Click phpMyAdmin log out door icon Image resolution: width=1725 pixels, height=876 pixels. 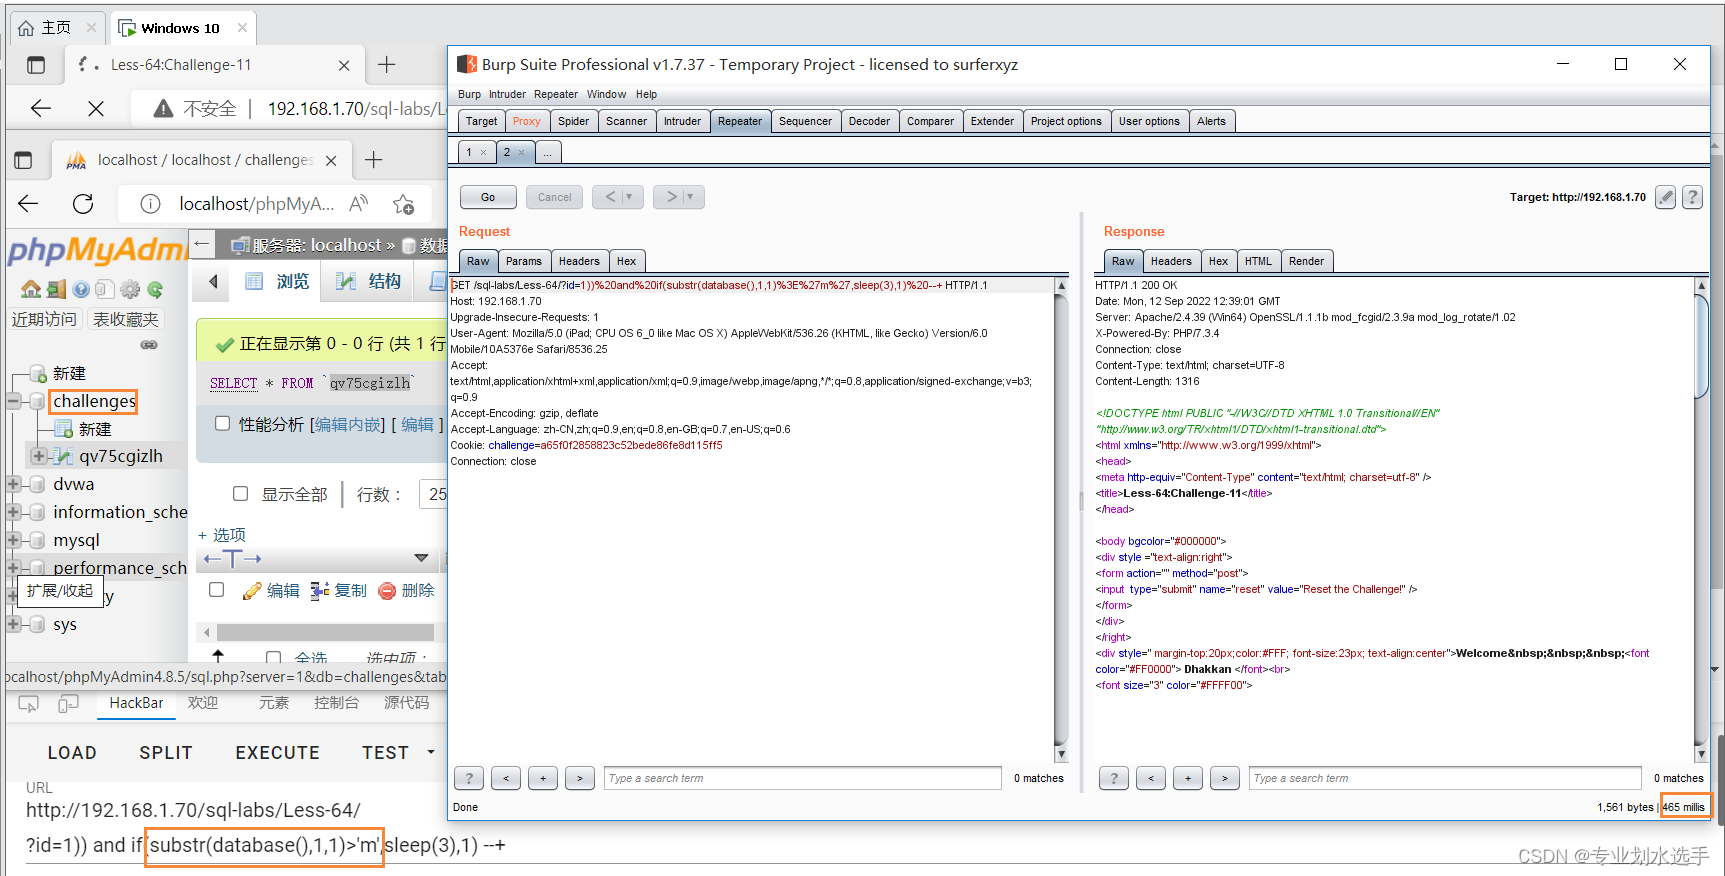click(x=56, y=290)
